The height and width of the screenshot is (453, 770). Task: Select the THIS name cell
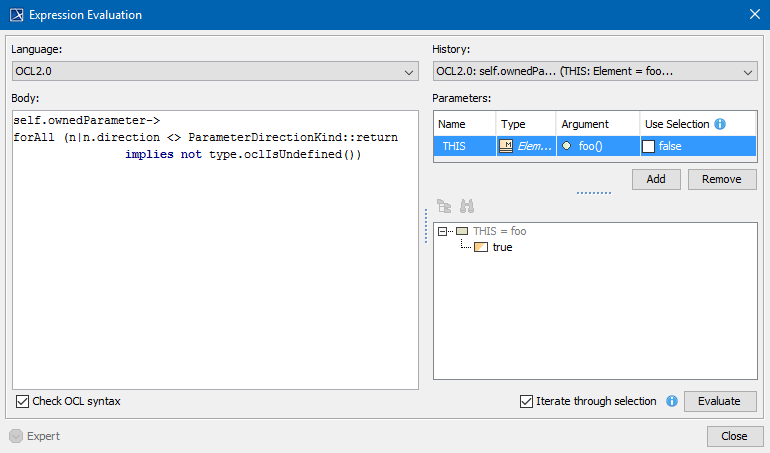465,146
